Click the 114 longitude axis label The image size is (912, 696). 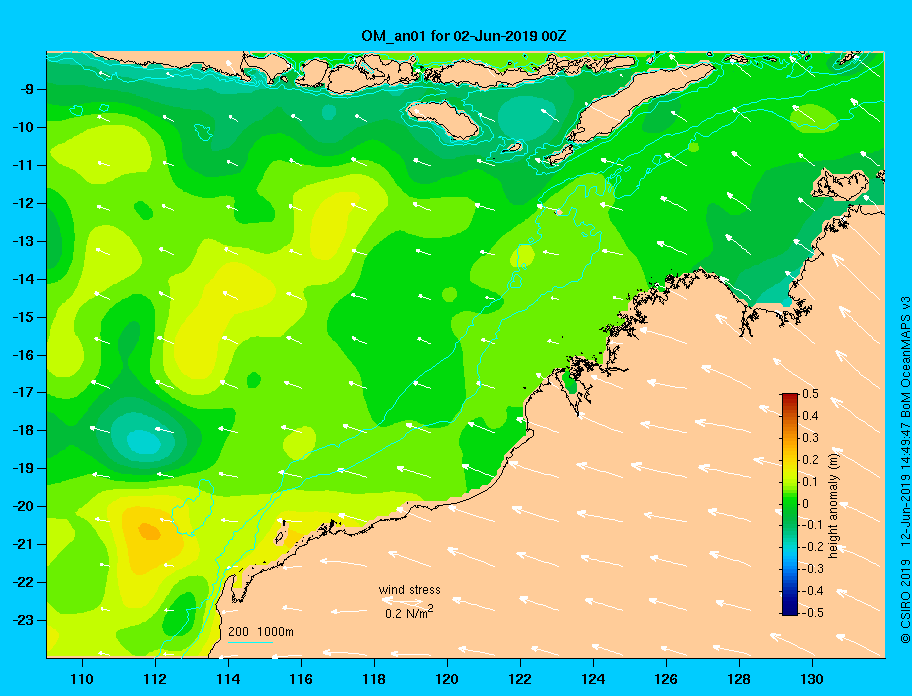point(228,679)
